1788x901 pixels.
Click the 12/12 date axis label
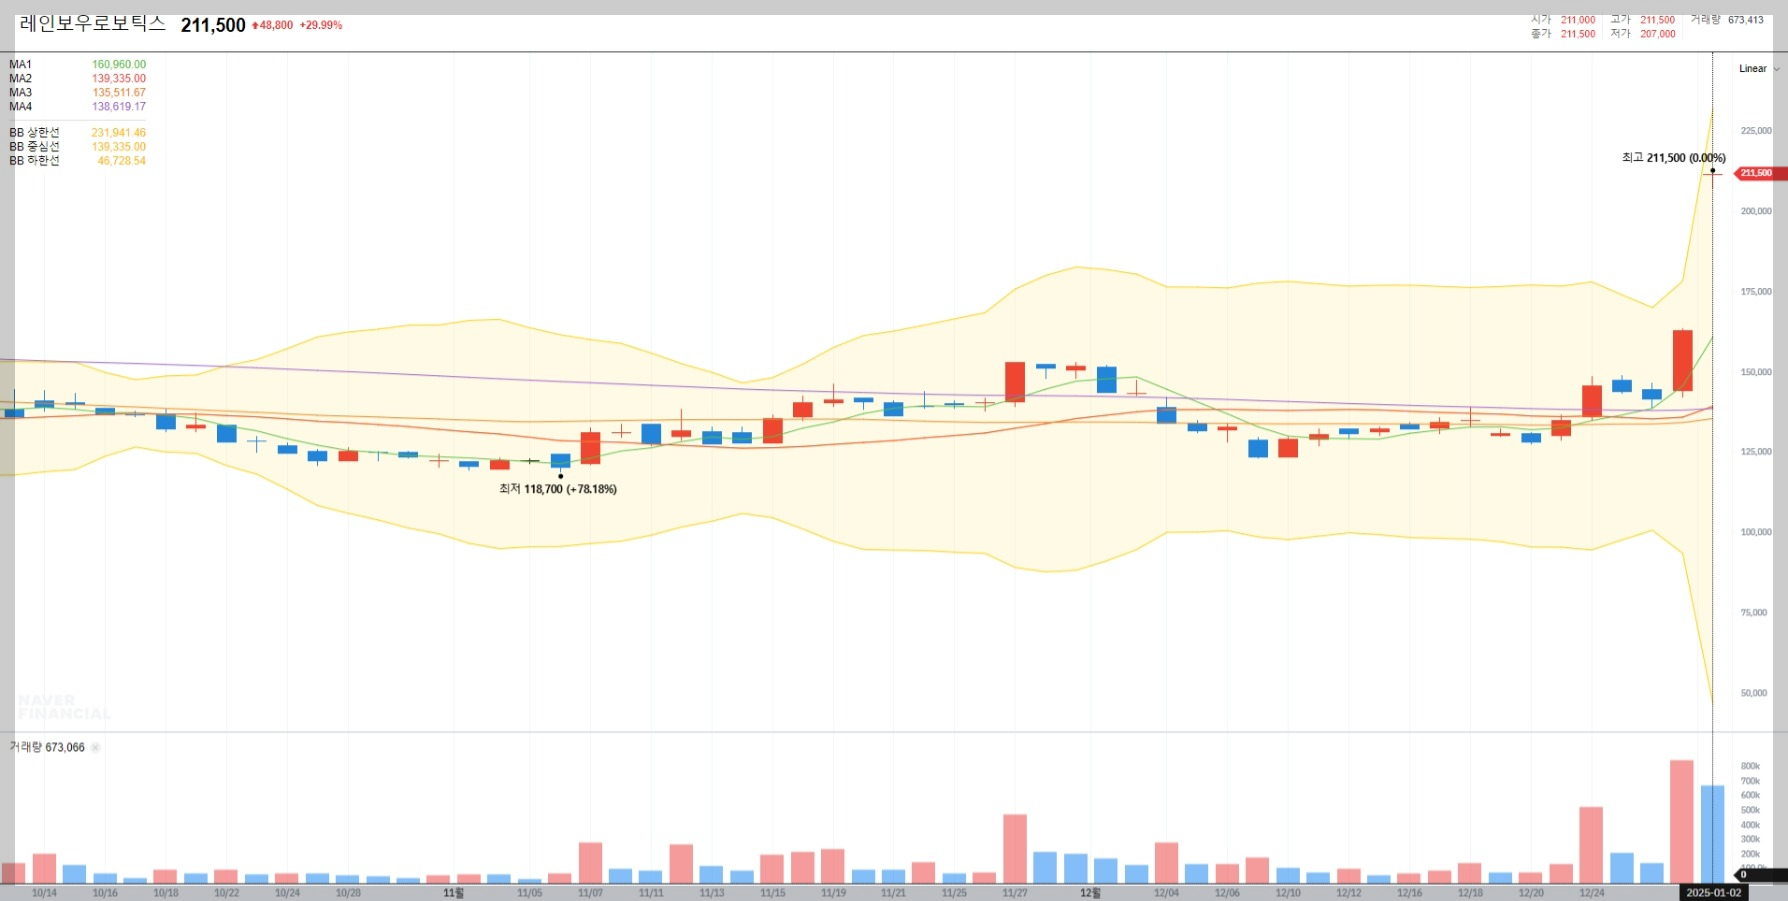(1348, 893)
